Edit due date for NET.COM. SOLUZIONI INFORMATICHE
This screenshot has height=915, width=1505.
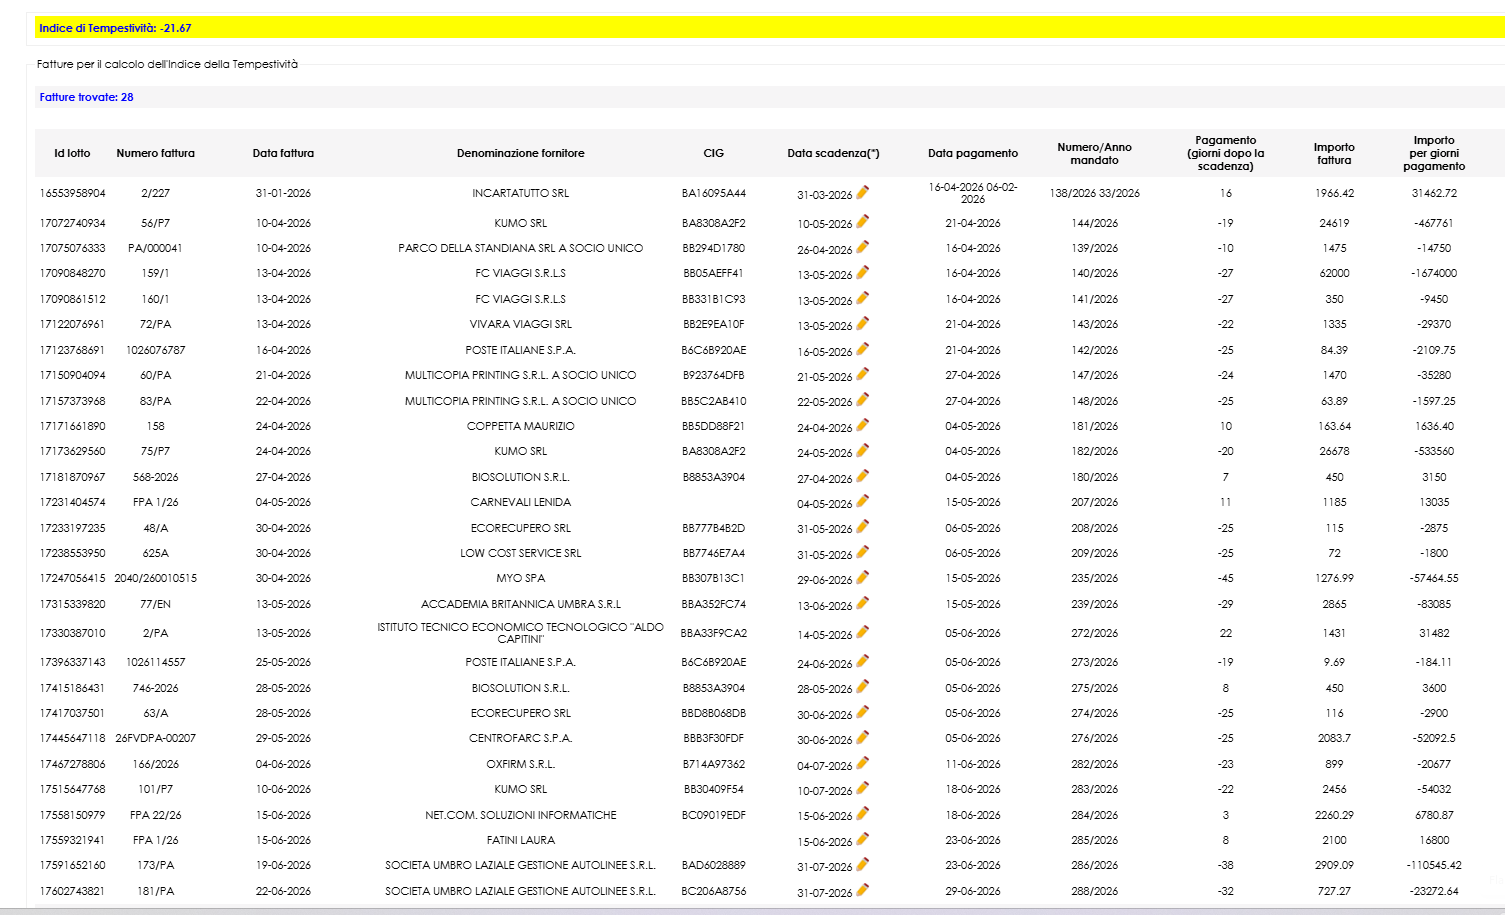point(862,813)
